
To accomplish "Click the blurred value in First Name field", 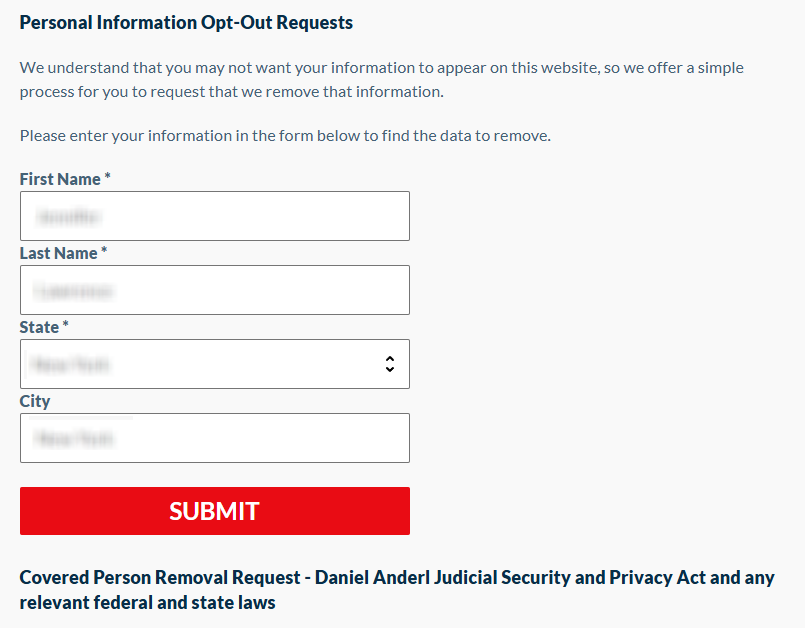I will tap(70, 216).
